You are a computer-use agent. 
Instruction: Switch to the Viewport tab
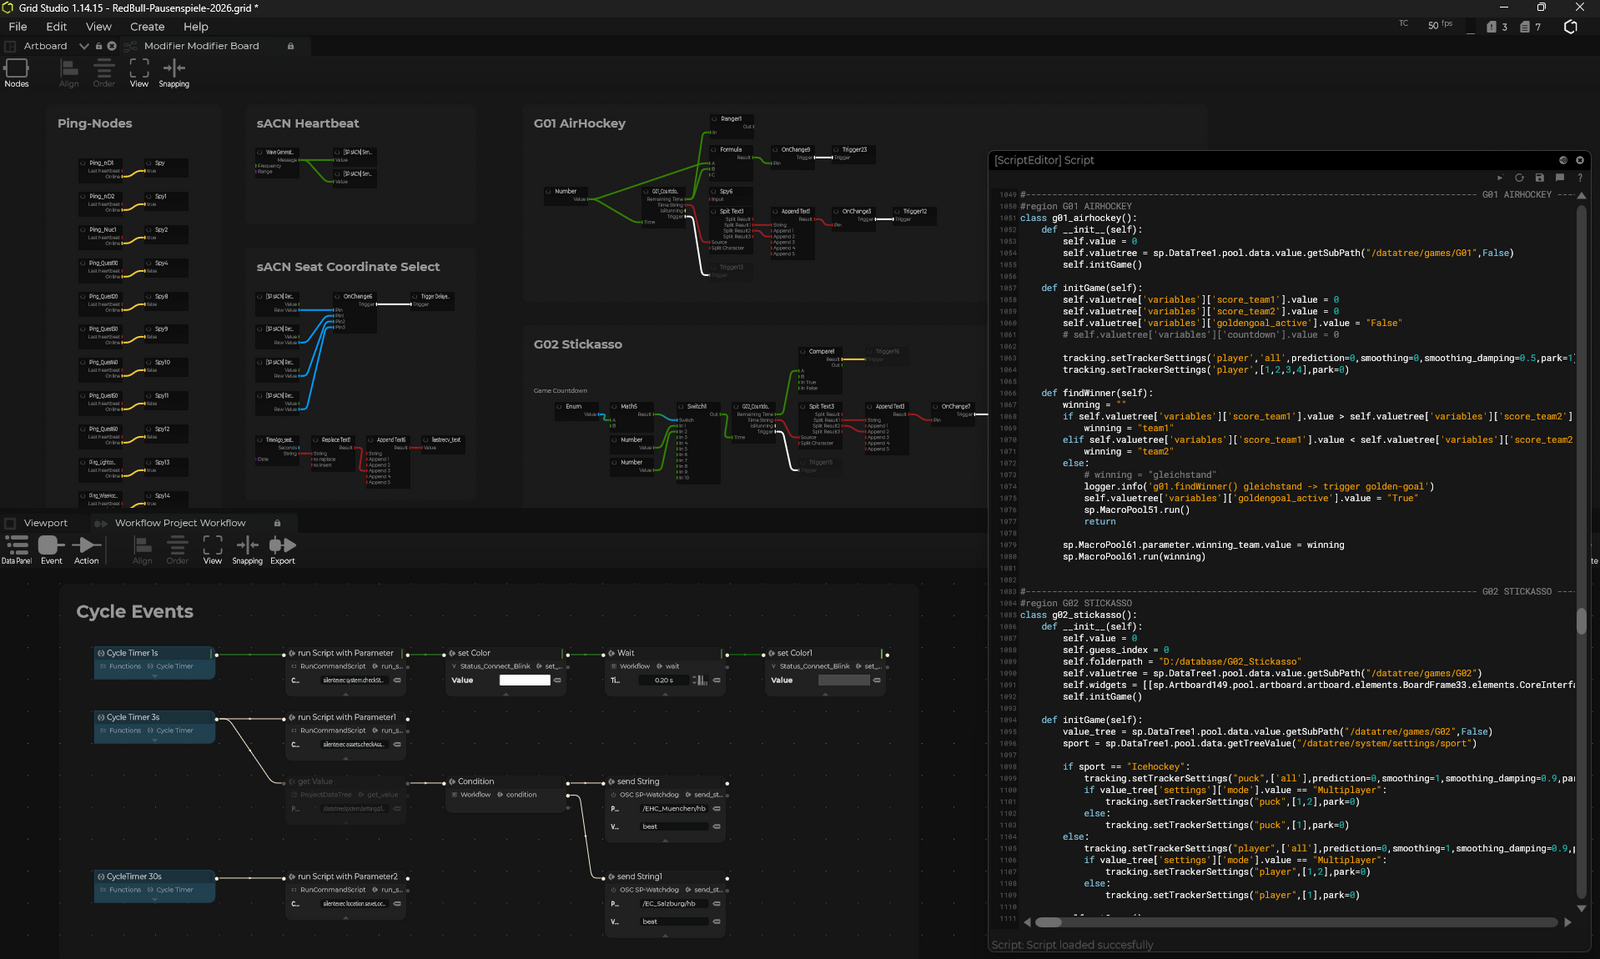click(45, 523)
